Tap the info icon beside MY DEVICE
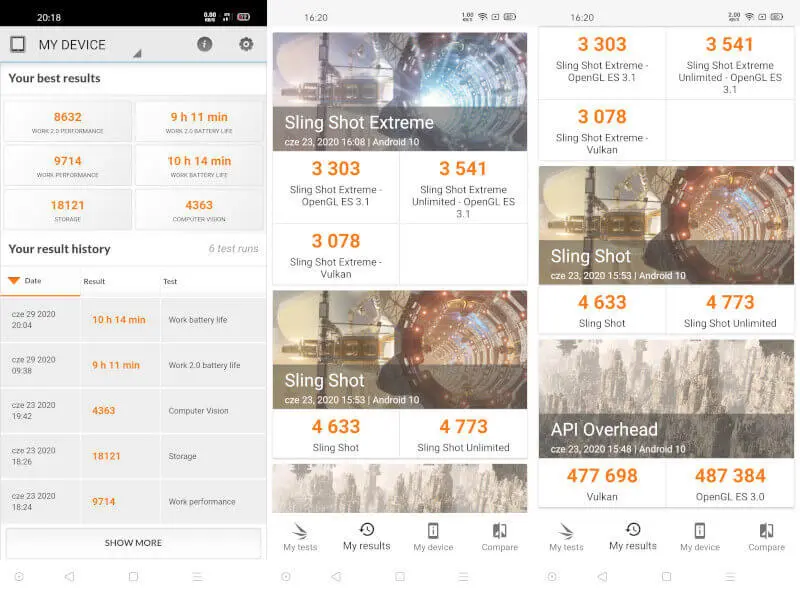The image size is (800, 593). pyautogui.click(x=204, y=44)
